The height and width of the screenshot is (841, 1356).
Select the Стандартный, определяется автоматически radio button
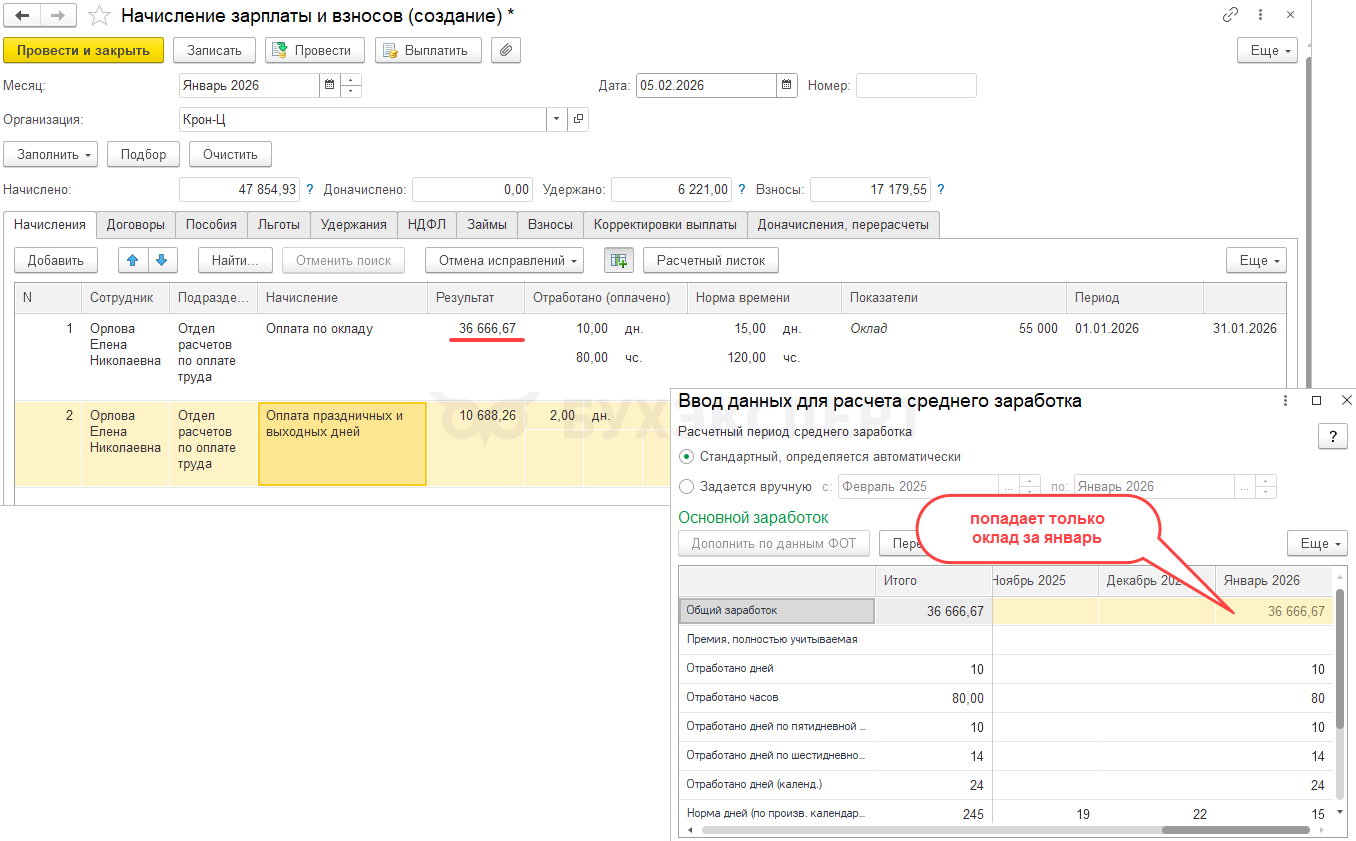click(x=686, y=457)
